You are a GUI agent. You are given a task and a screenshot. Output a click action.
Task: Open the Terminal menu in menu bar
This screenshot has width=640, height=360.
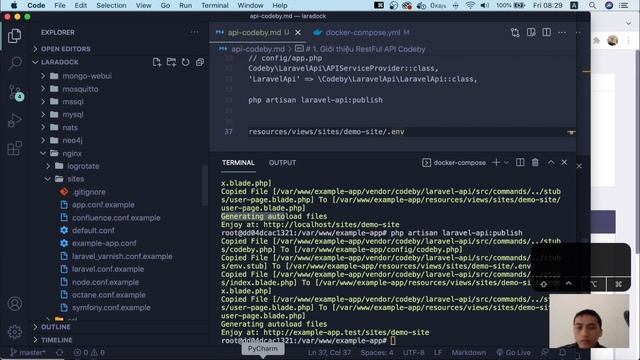point(214,5)
